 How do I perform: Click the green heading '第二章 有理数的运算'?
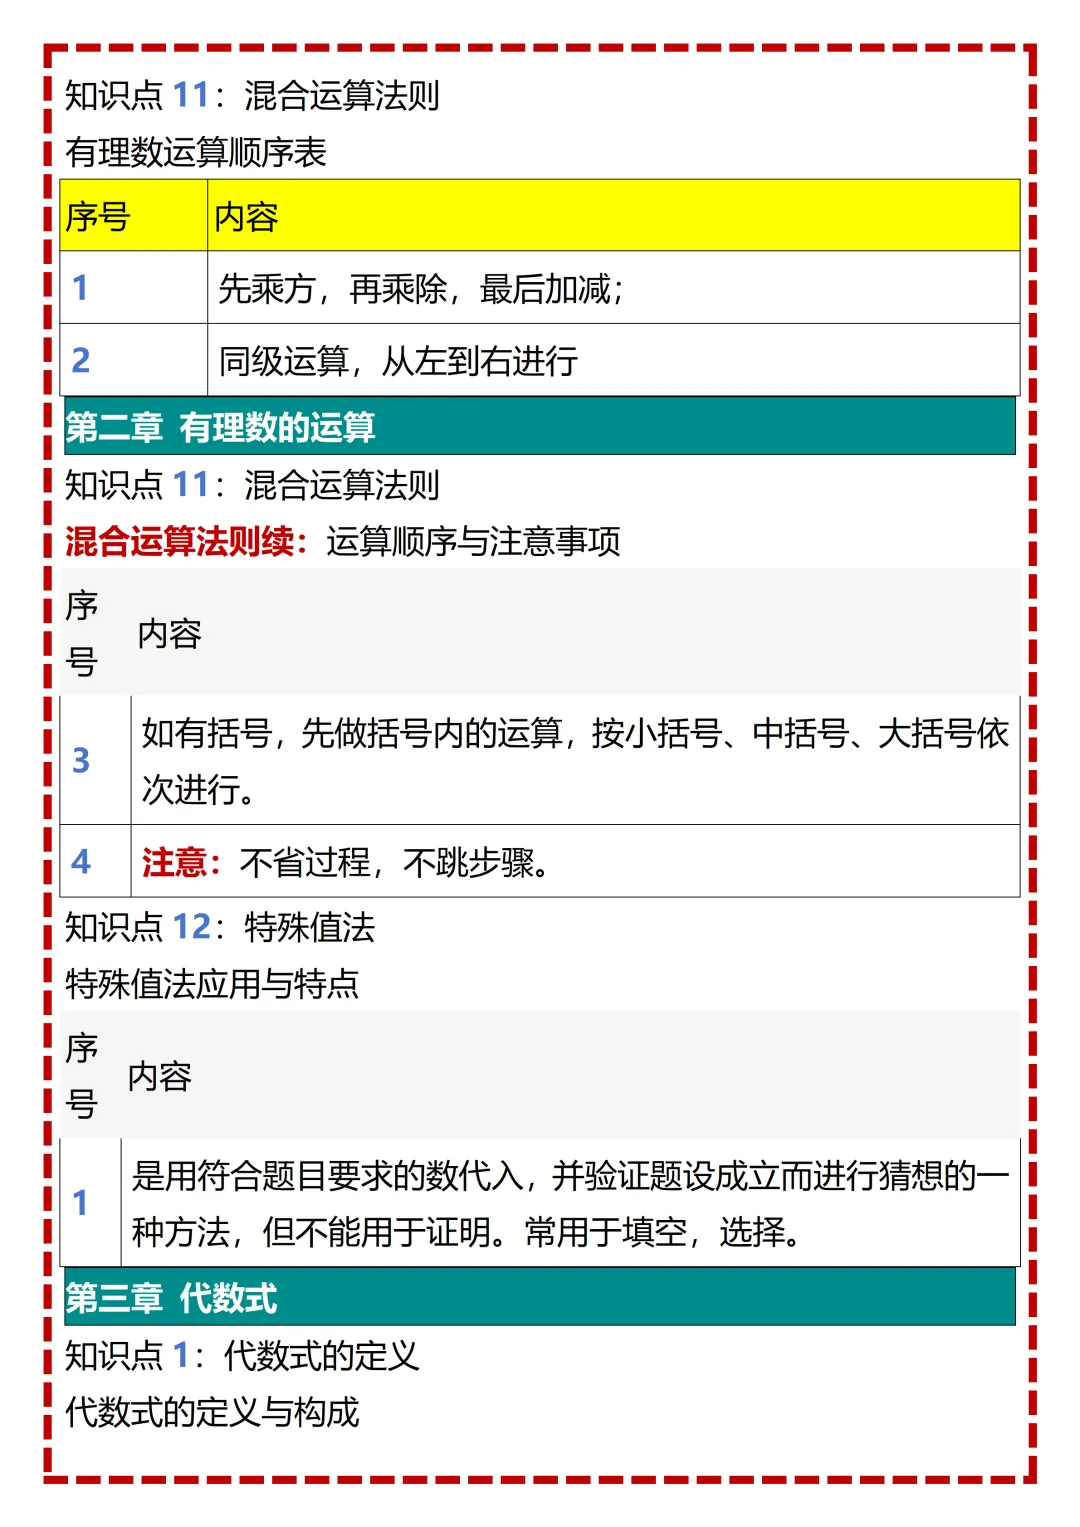pyautogui.click(x=540, y=426)
